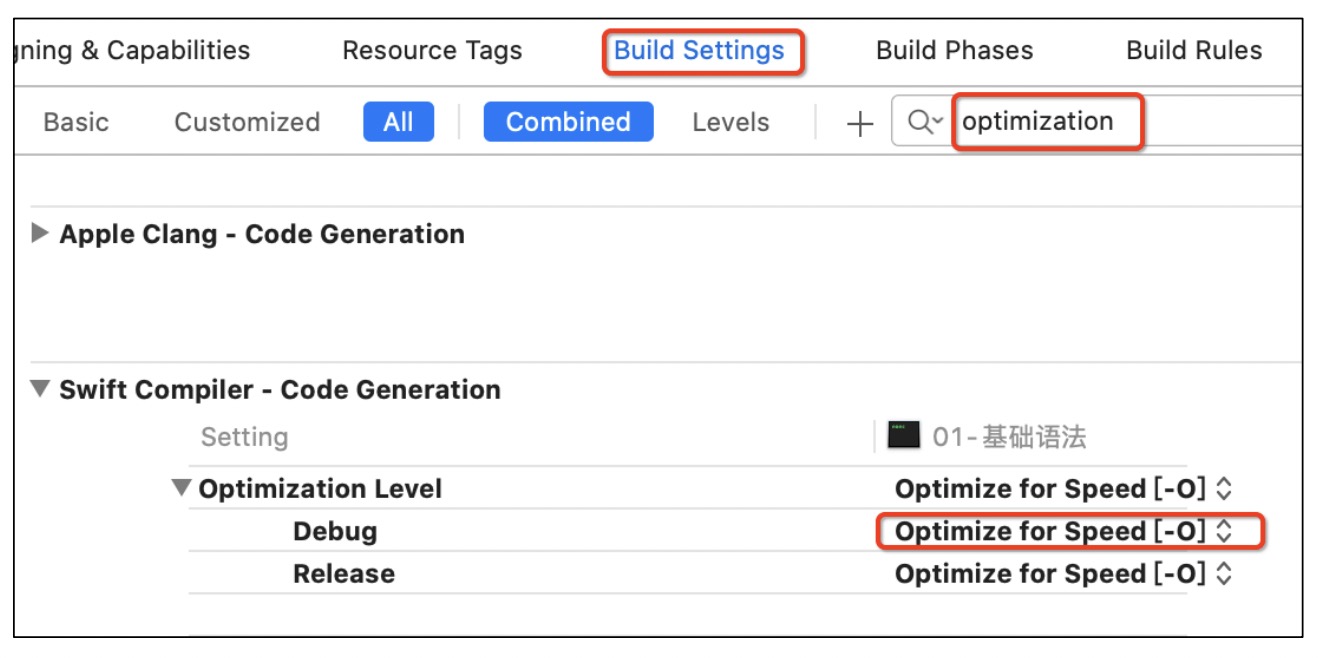Click the plus add setting icon
Viewport: 1320px width, 658px height.
859,123
